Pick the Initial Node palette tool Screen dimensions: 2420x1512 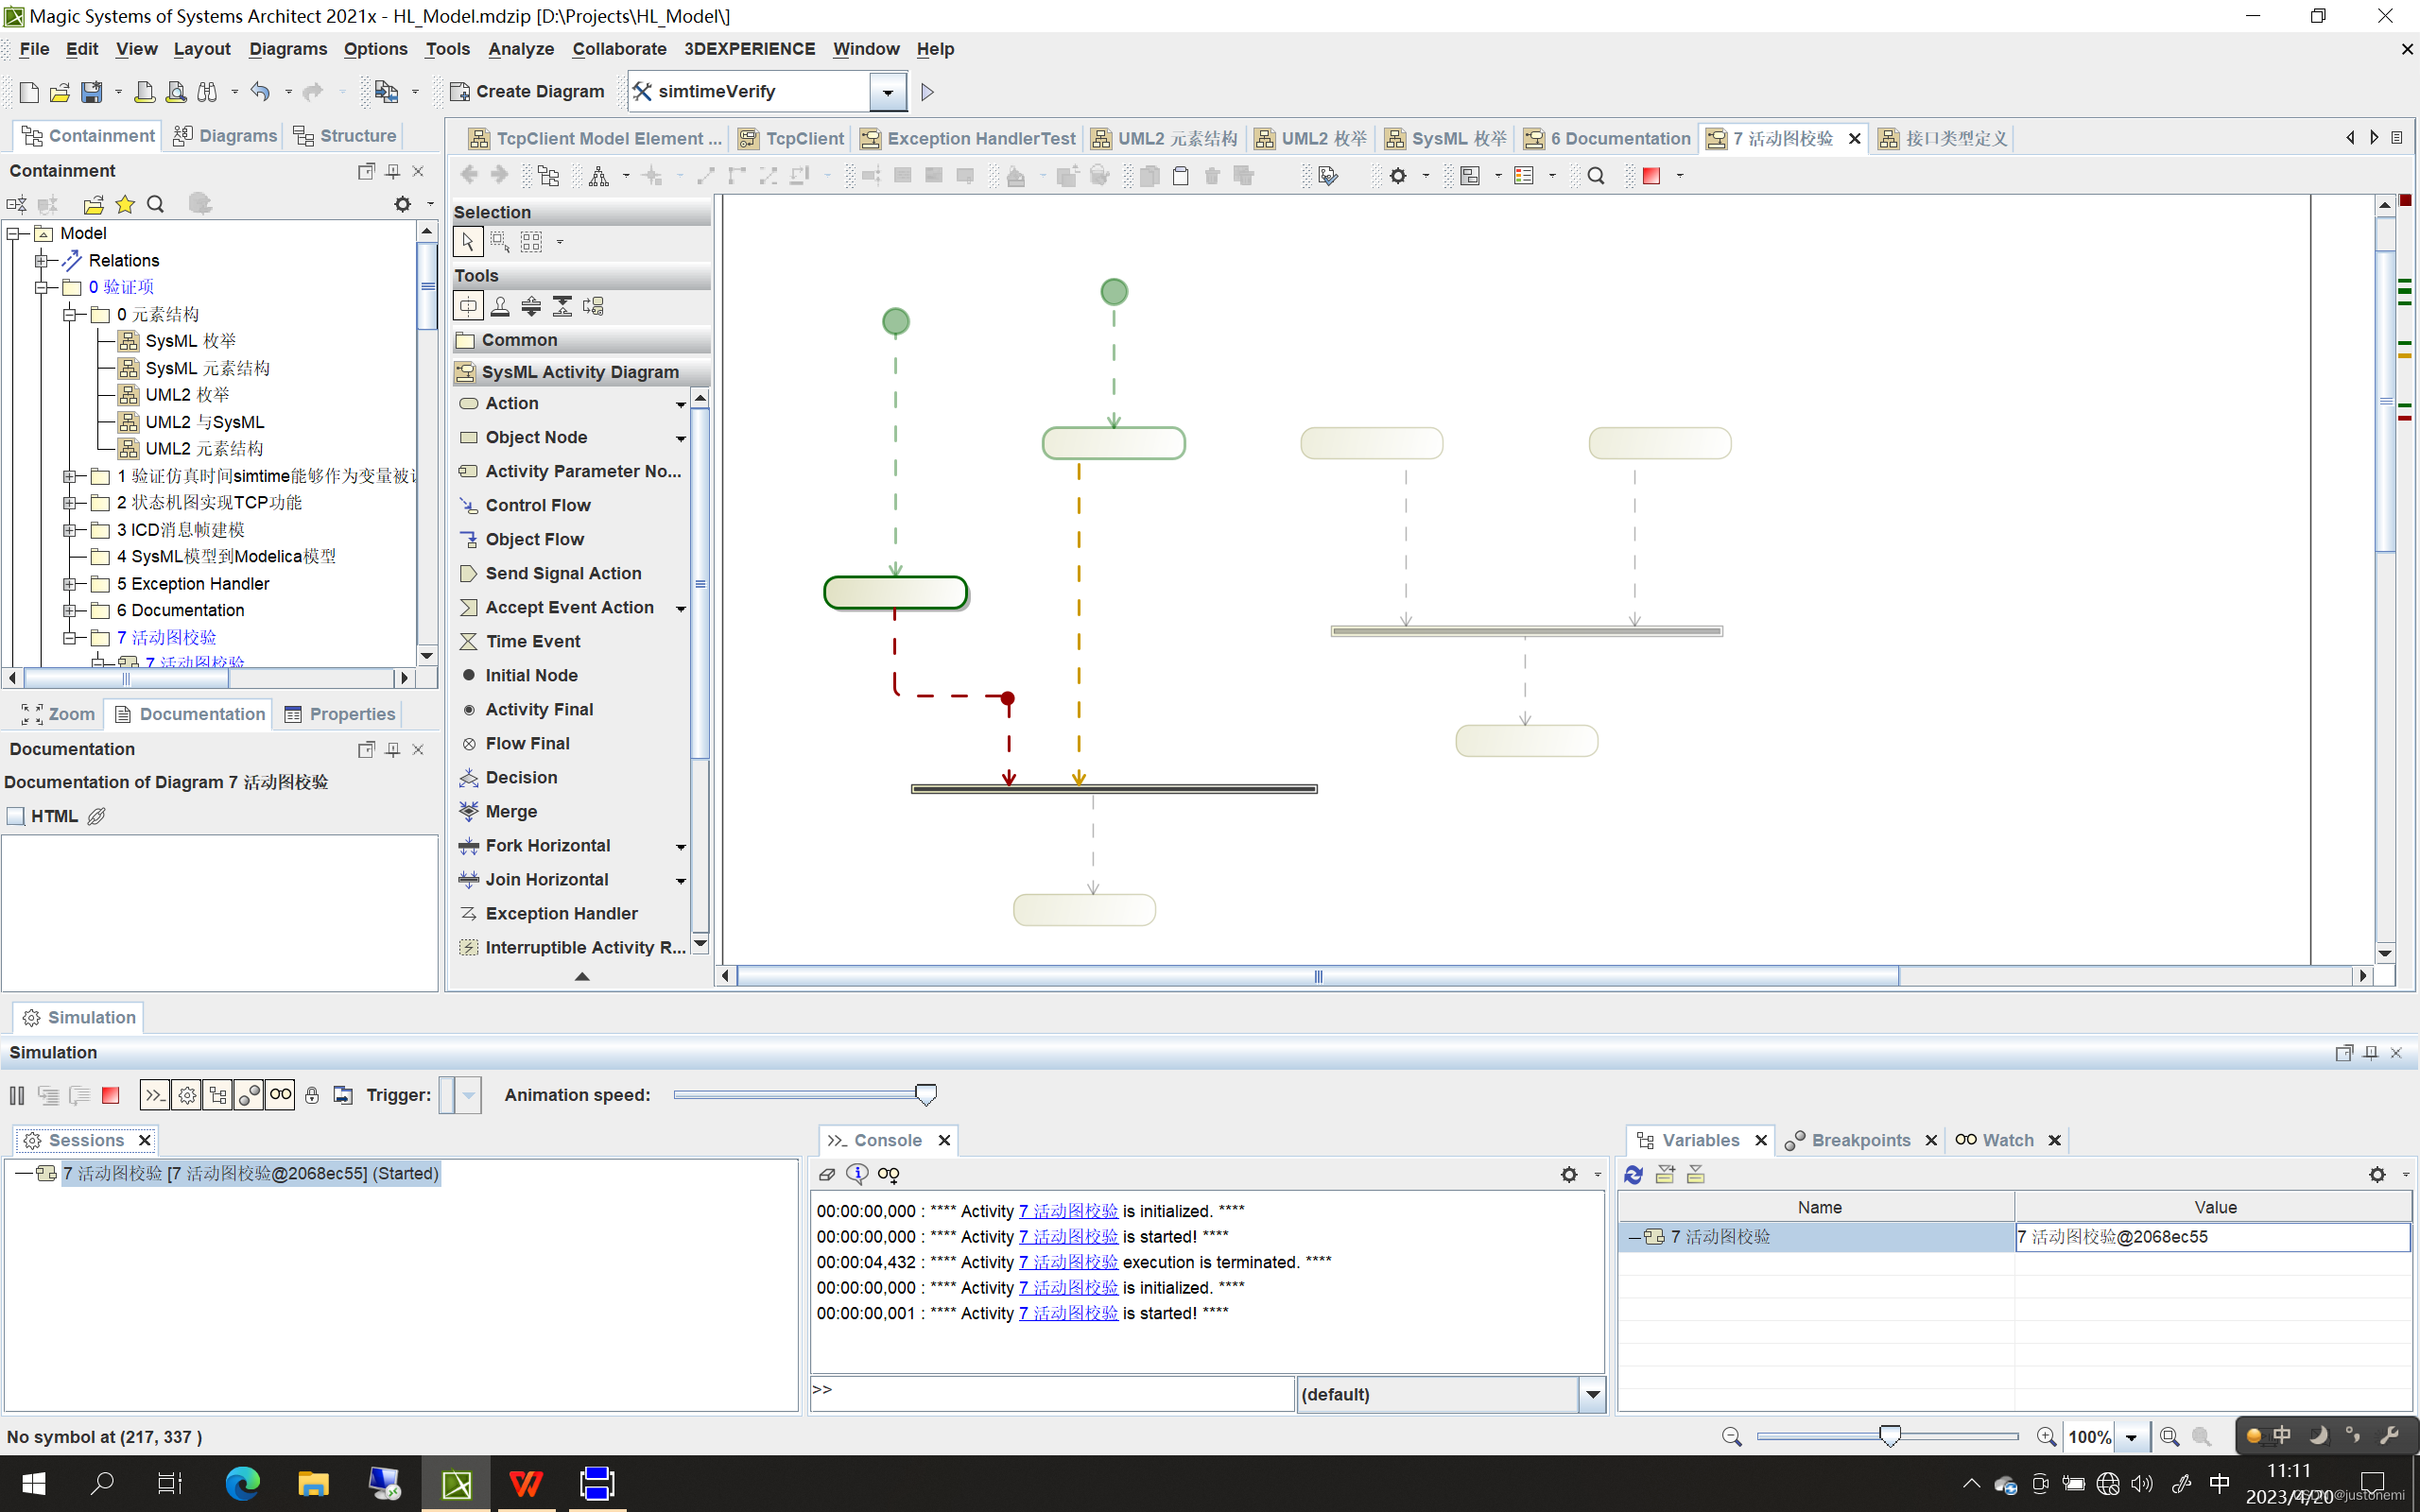tap(531, 675)
